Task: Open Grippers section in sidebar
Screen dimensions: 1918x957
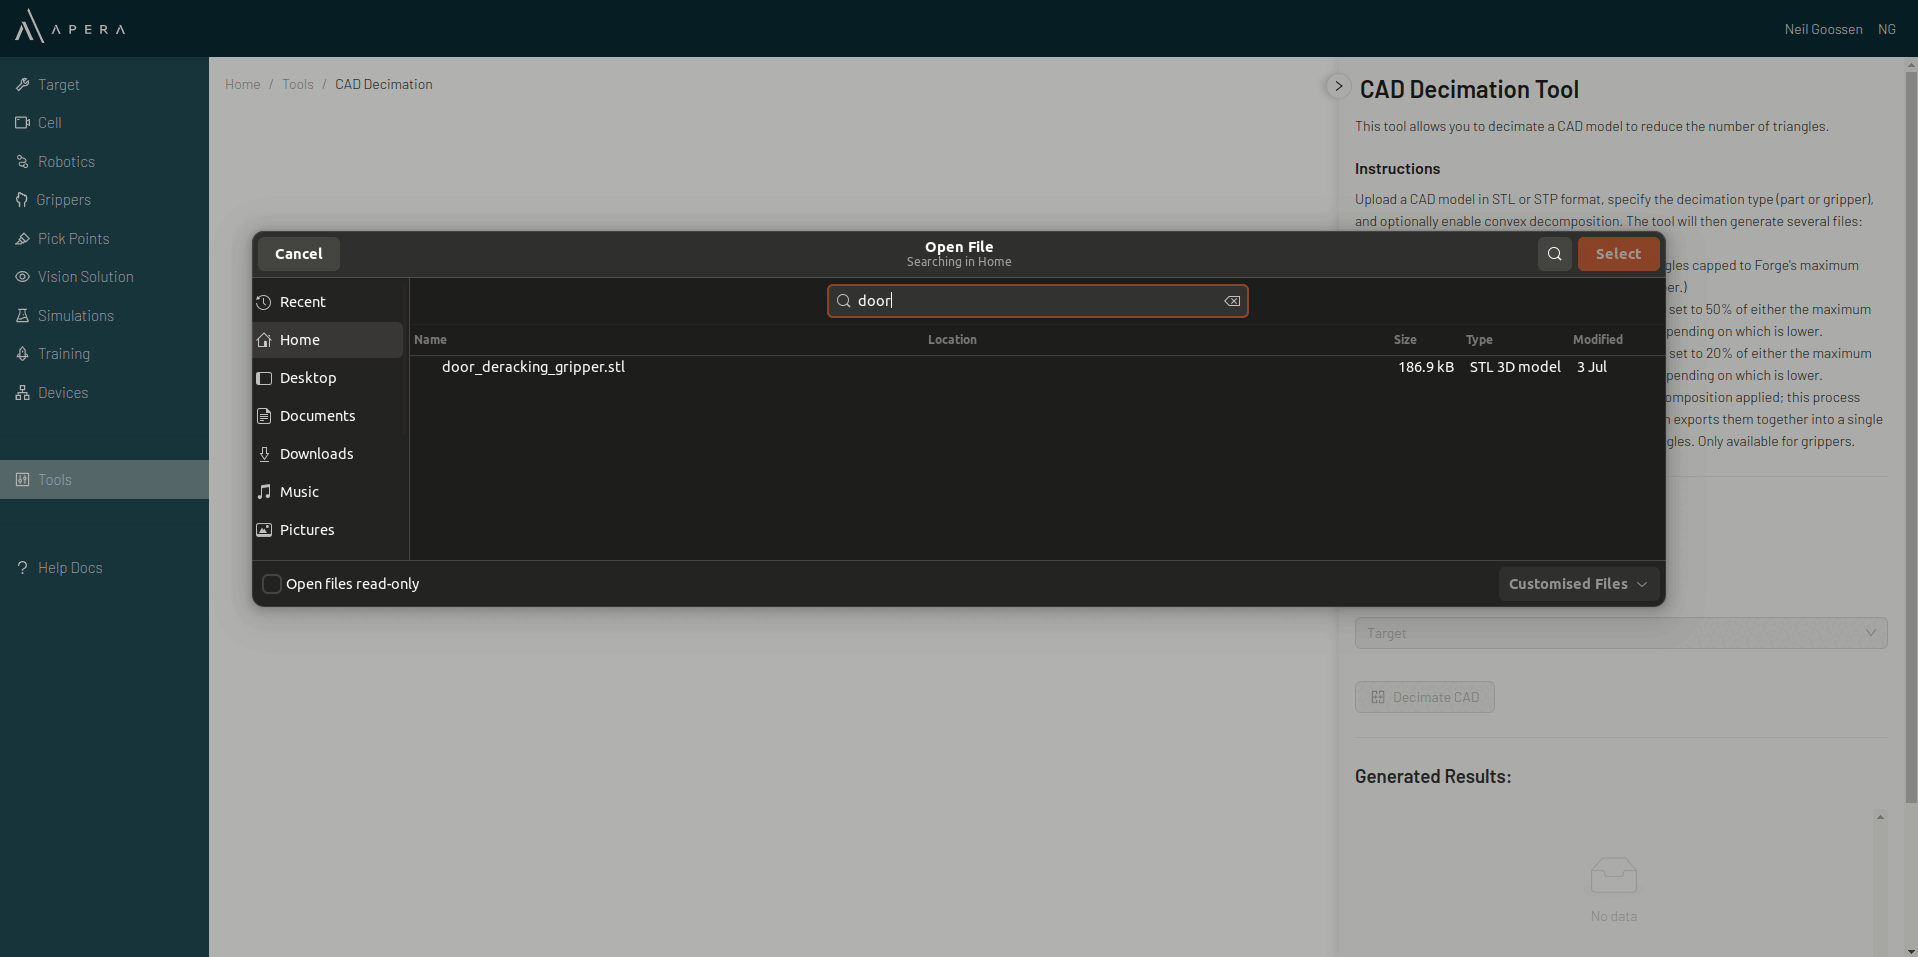Action: 63,200
